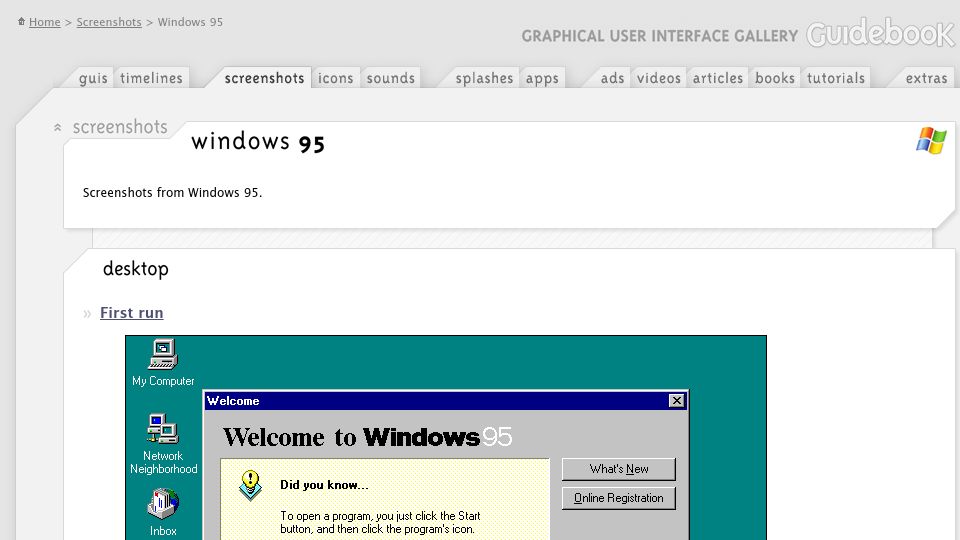Click 'Screenshots from Windows 95.' text

point(172,192)
